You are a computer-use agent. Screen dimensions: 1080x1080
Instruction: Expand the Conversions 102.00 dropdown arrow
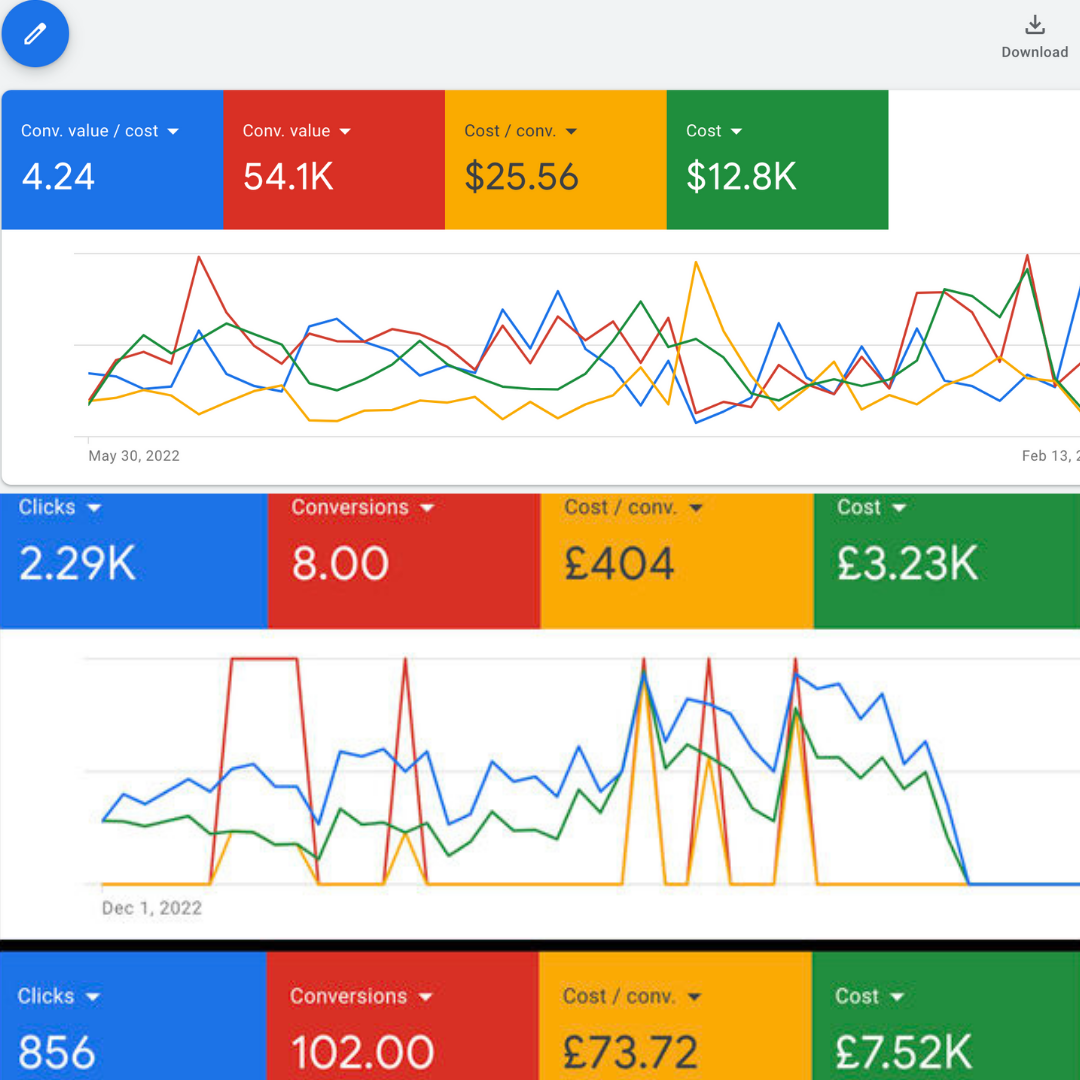tap(426, 997)
